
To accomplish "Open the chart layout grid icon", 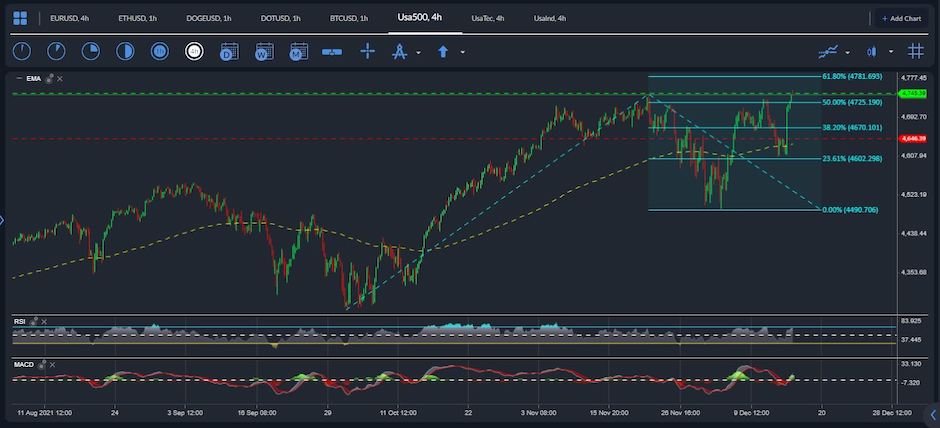I will 20,19.
